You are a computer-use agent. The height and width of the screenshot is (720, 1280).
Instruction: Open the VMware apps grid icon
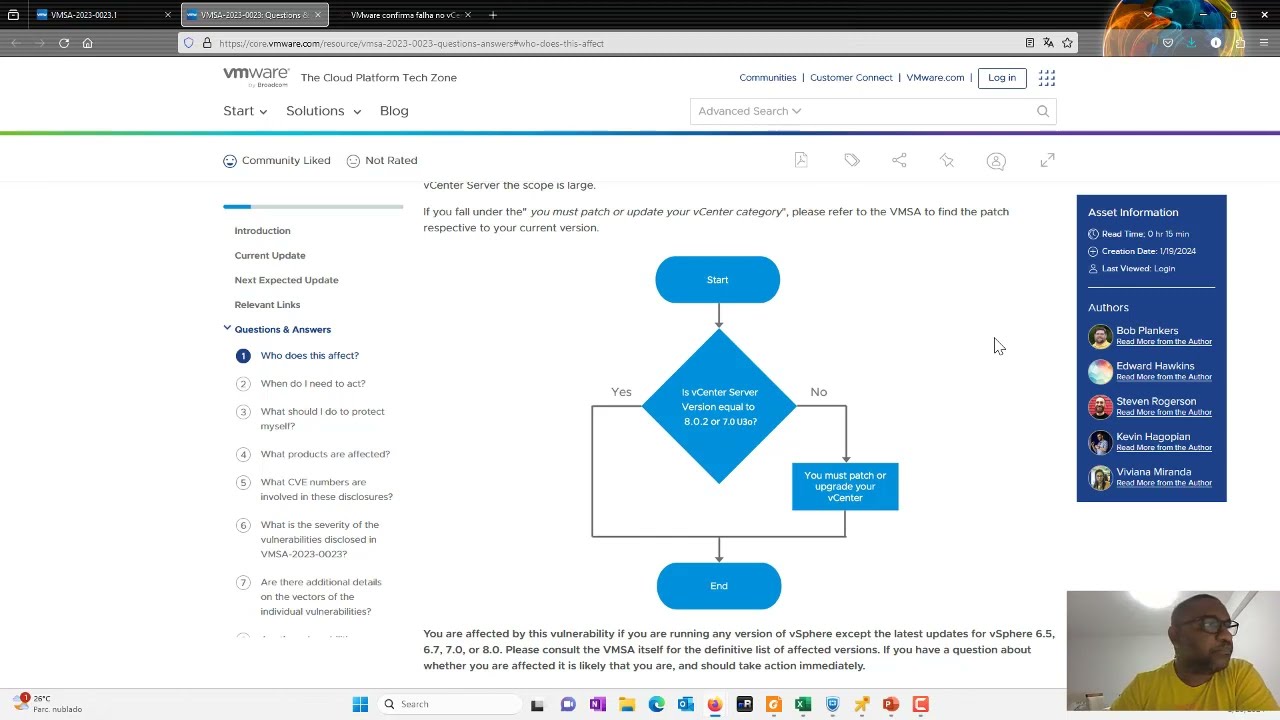pyautogui.click(x=1047, y=78)
